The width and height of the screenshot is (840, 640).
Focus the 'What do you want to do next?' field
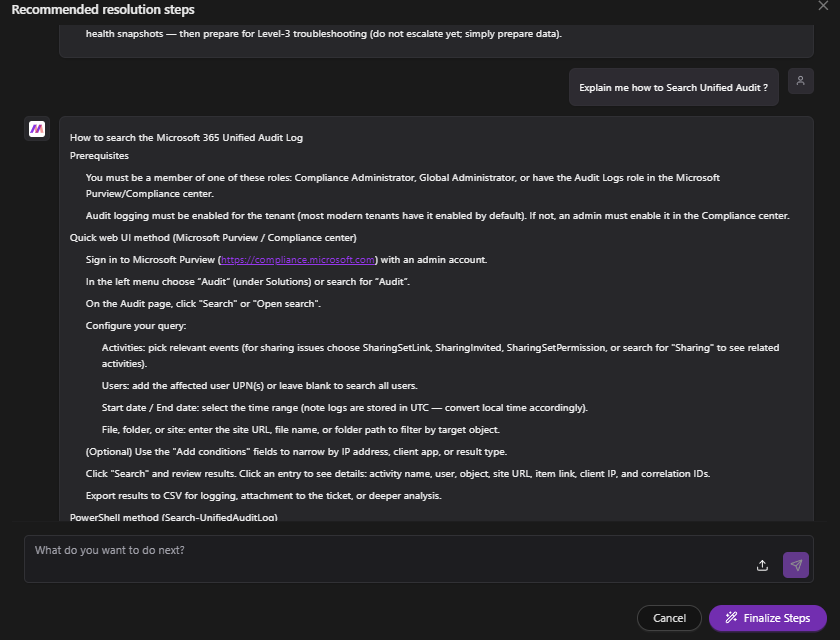point(380,551)
